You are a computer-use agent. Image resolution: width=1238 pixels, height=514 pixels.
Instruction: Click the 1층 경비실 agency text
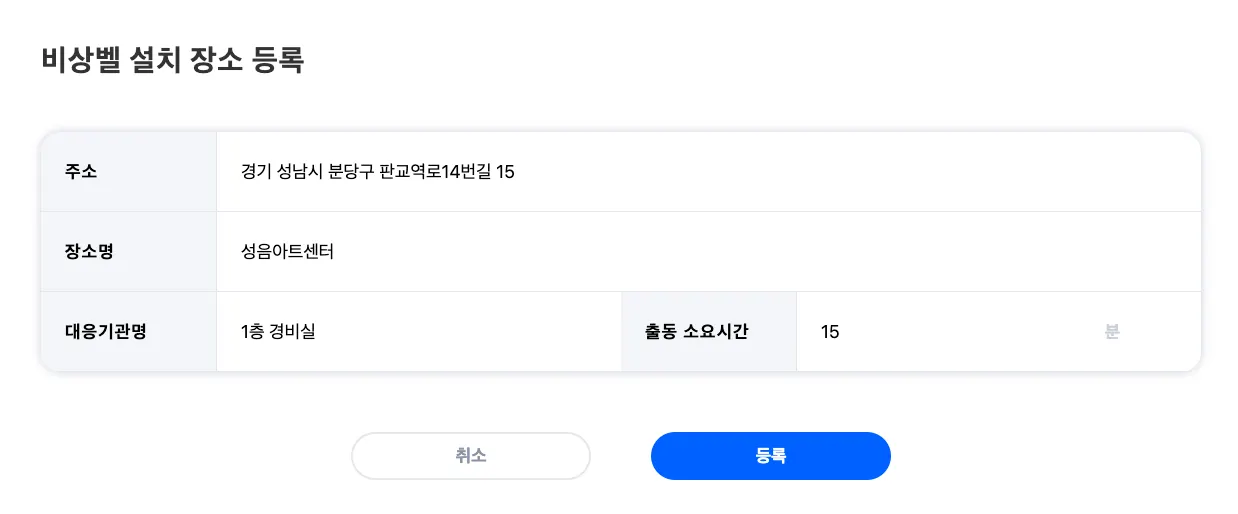(278, 332)
